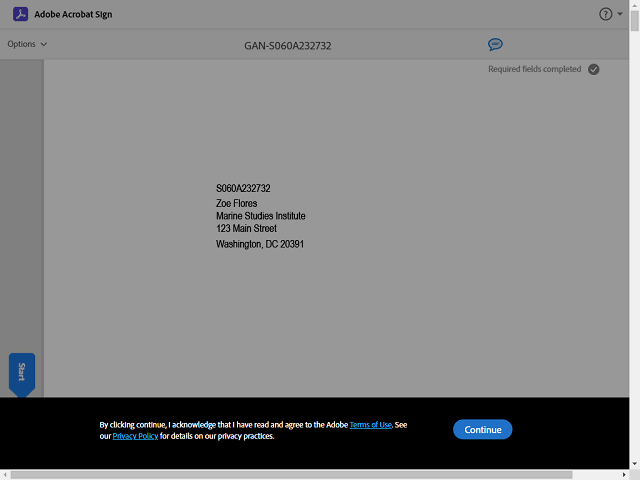Click the document title GAN-S060A232732
Image resolution: width=640 pixels, height=480 pixels.
(x=288, y=46)
